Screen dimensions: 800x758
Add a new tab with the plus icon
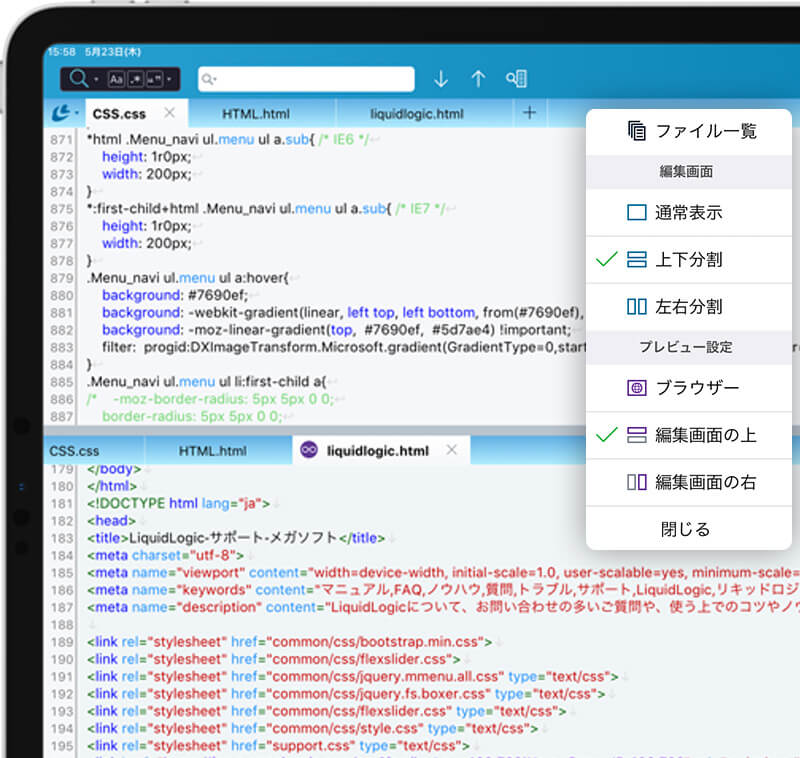pyautogui.click(x=530, y=113)
